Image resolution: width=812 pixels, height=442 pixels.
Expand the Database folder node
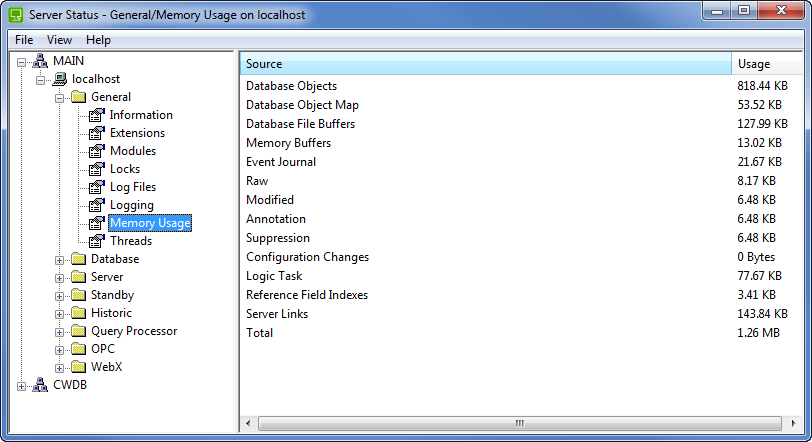(x=60, y=260)
